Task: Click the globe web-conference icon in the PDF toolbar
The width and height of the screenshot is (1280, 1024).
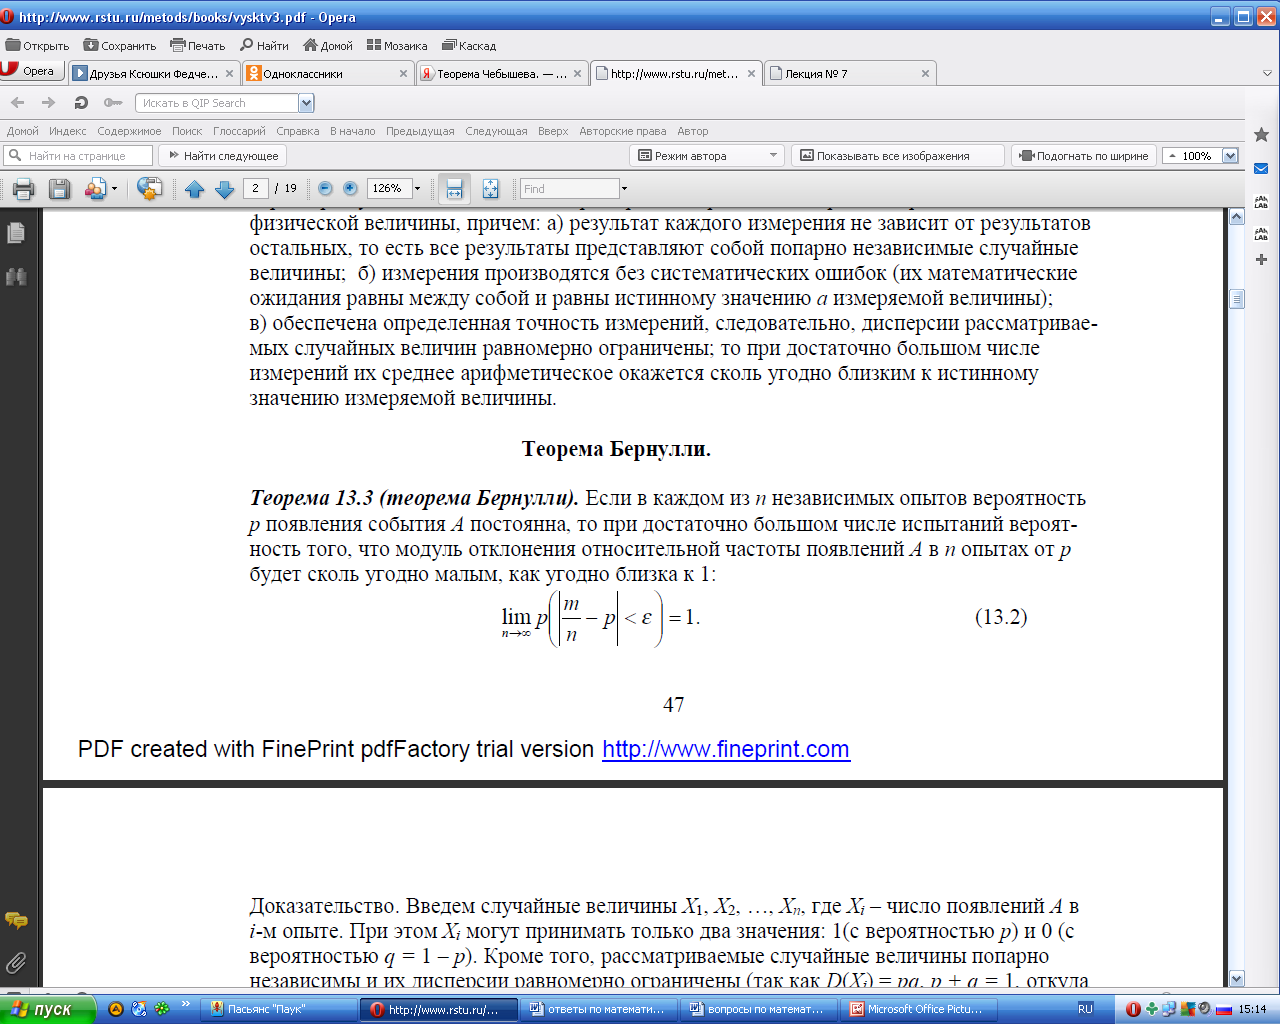Action: 150,189
